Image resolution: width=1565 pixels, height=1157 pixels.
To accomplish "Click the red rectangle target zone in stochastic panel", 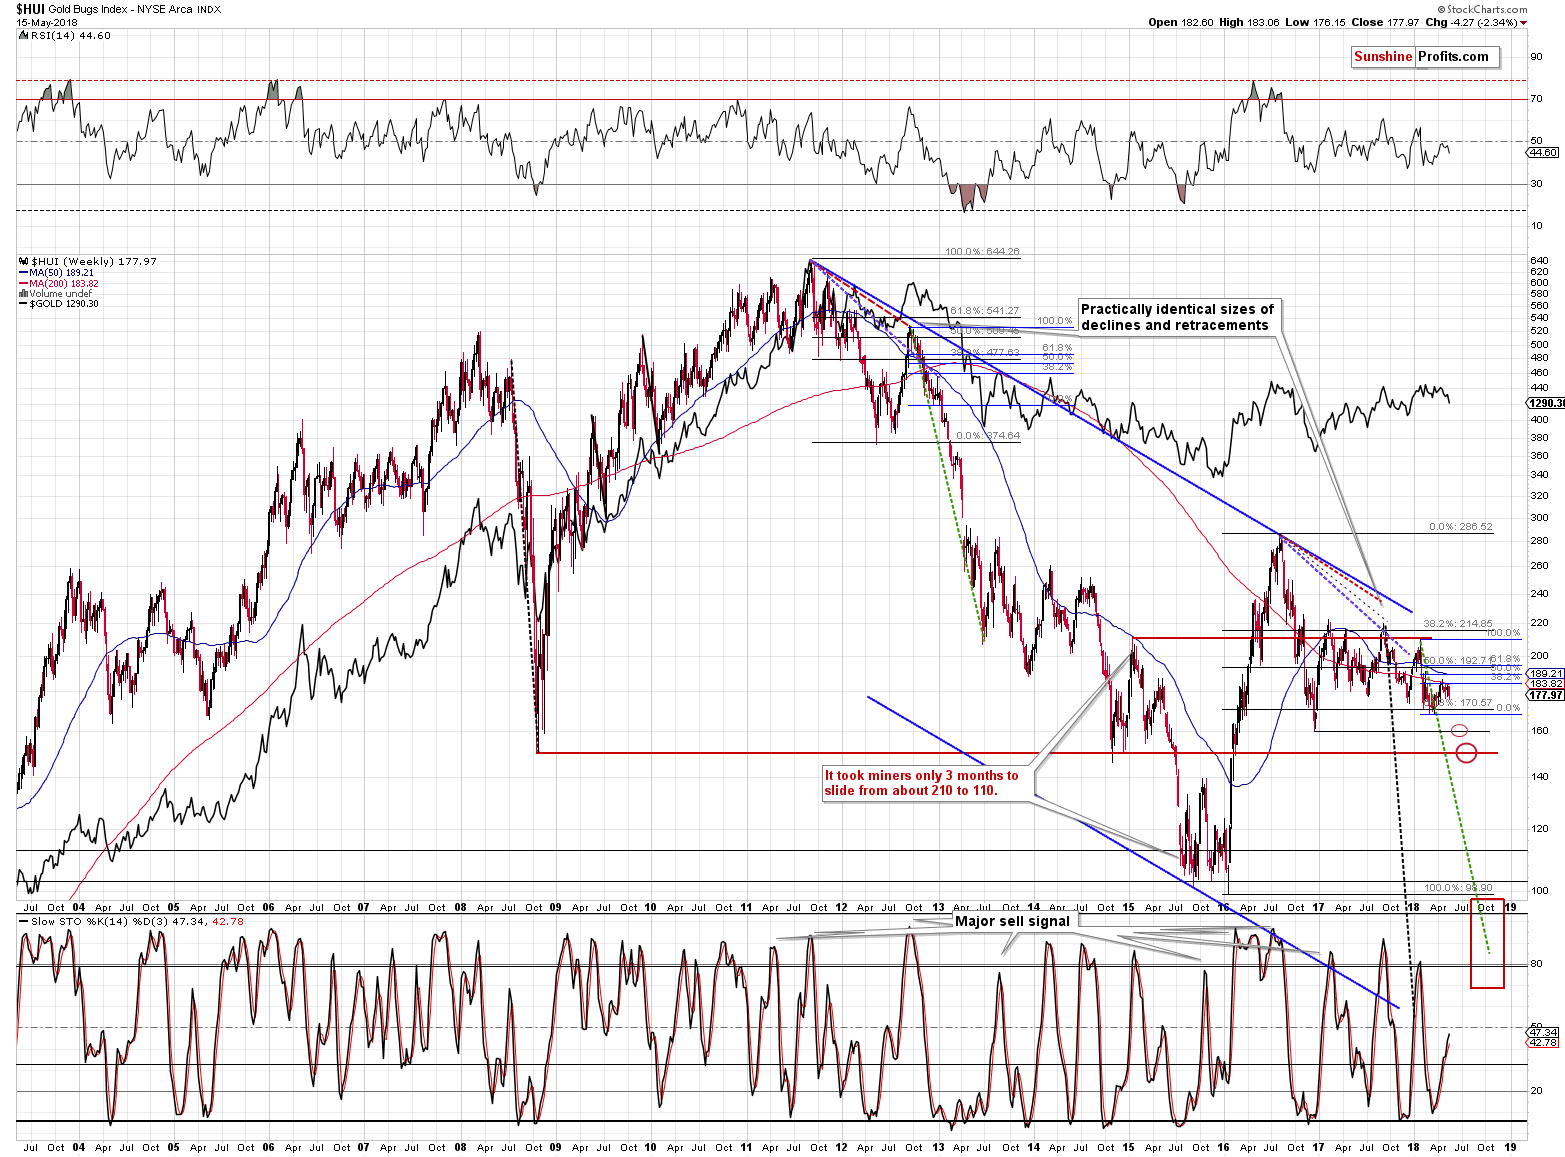I will point(1487,944).
